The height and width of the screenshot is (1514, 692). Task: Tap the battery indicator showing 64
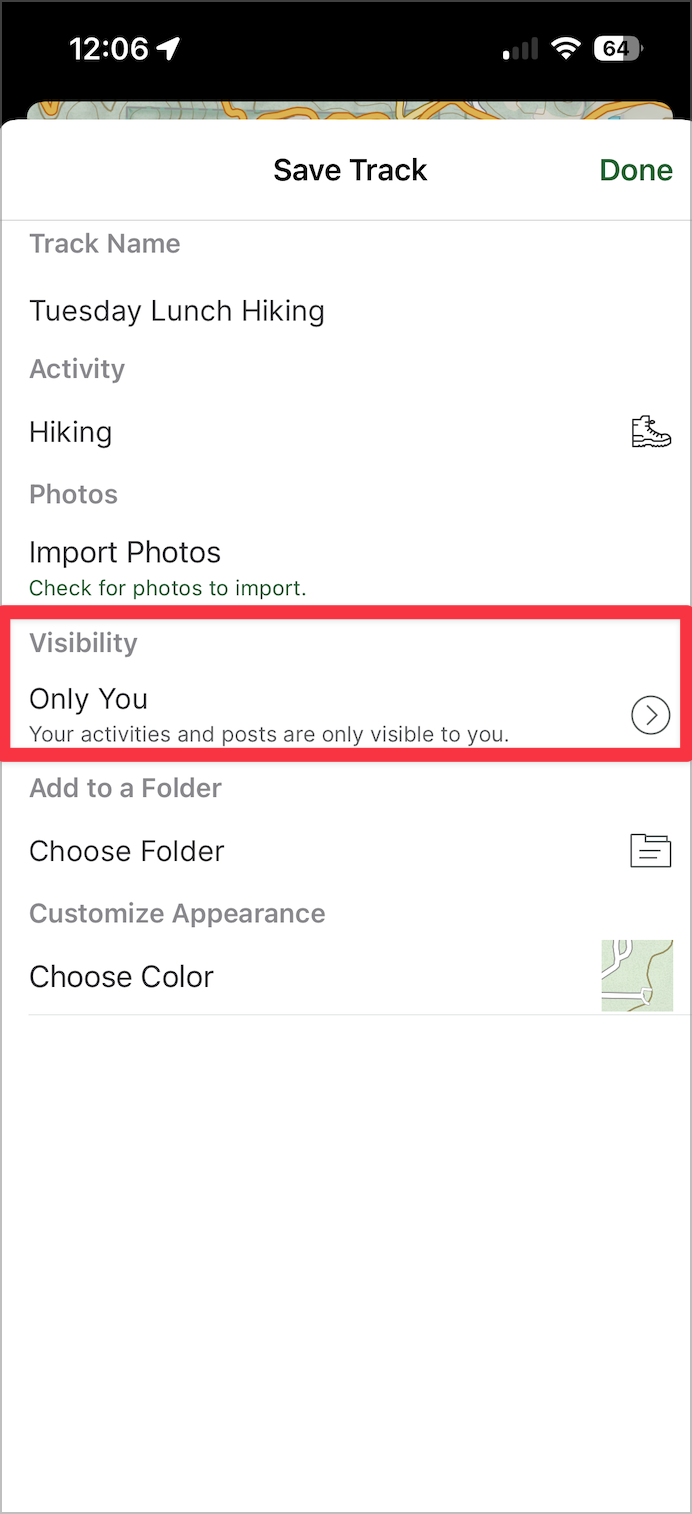pos(620,48)
